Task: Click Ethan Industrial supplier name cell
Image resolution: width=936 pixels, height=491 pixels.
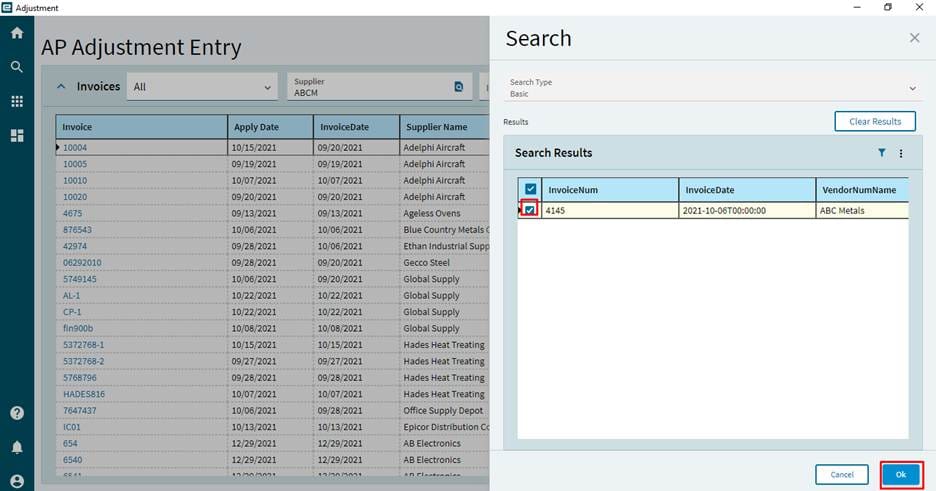Action: point(446,246)
